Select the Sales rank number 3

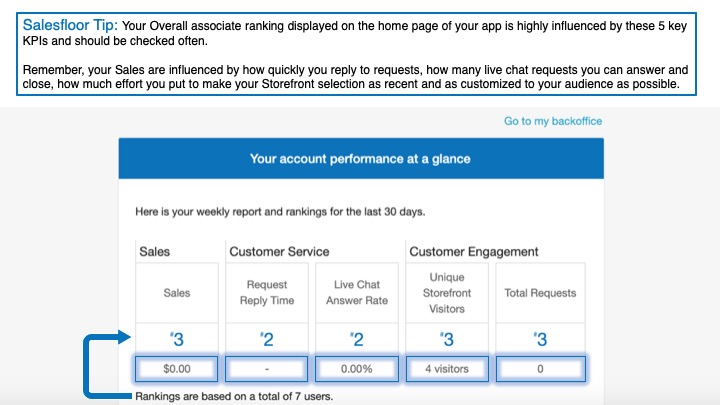tap(176, 339)
